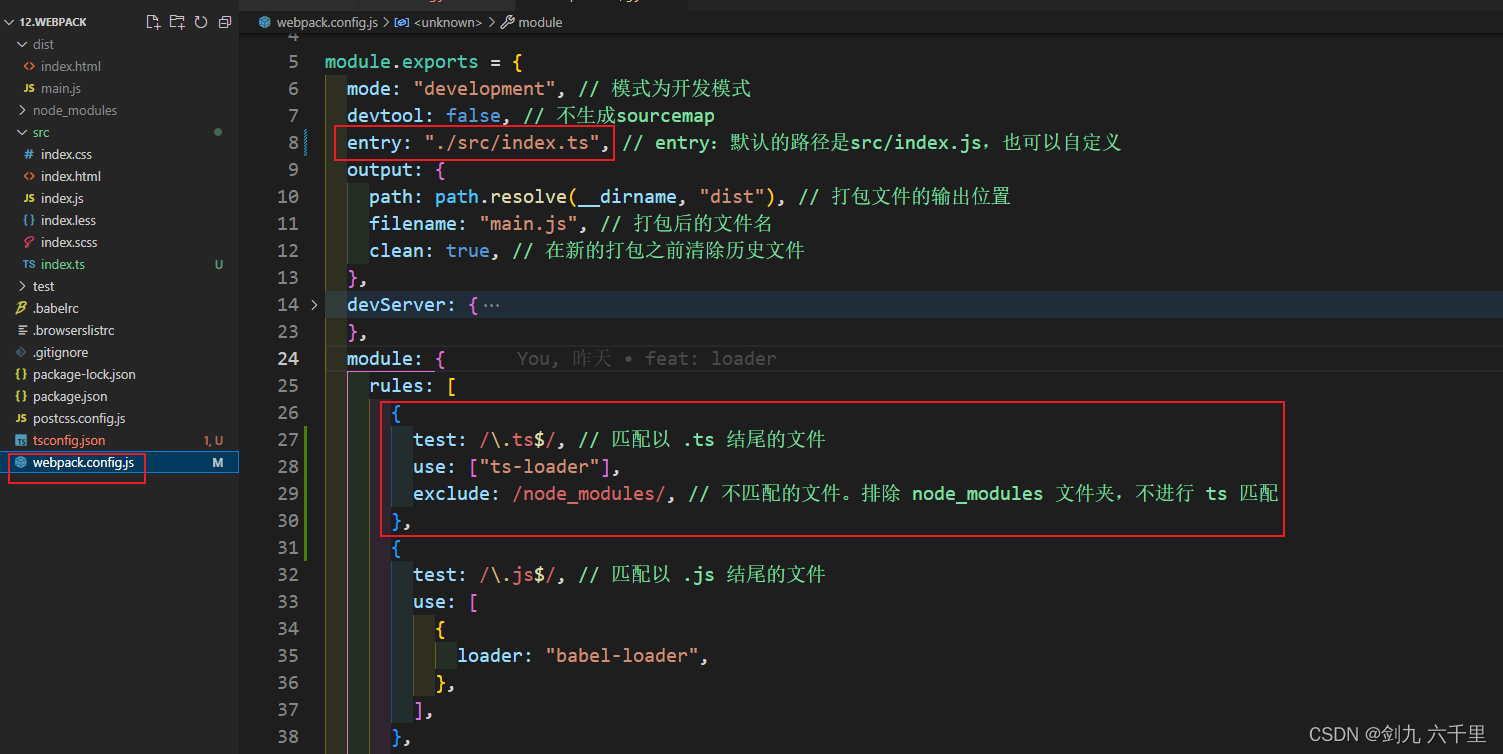This screenshot has height=754, width=1503.
Task: Click the TS icon next to index.ts
Action: tap(29, 264)
